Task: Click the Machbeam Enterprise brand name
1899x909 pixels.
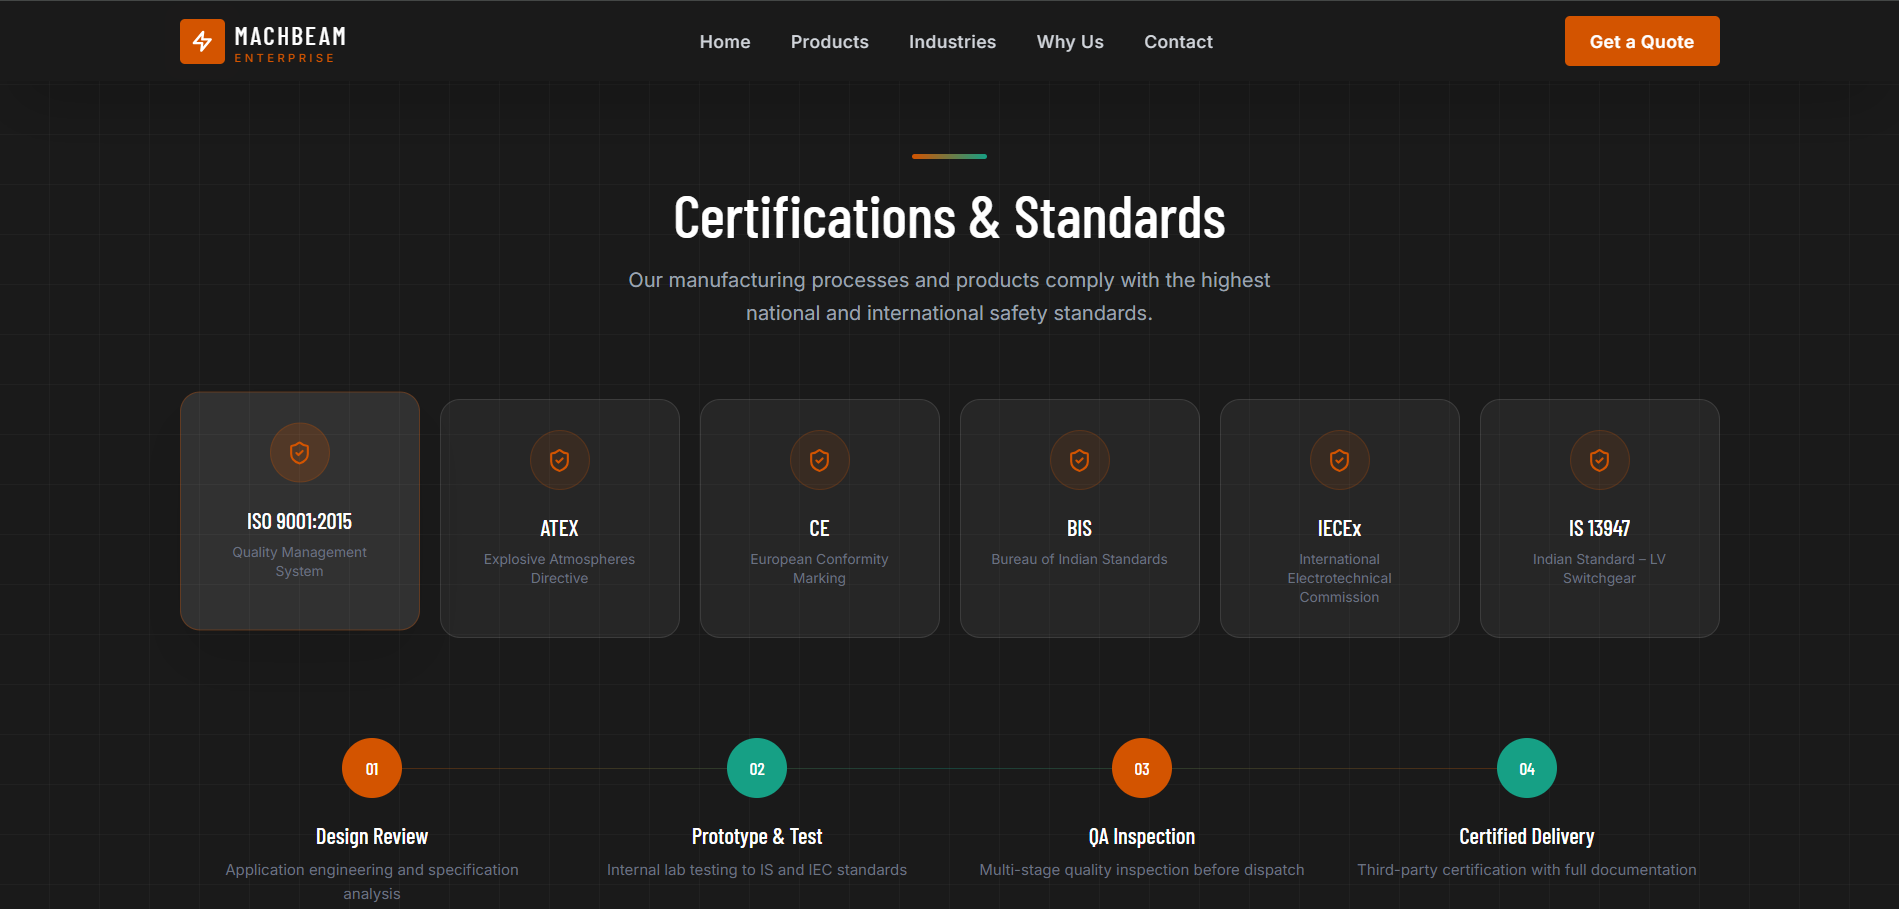Action: pyautogui.click(x=290, y=44)
